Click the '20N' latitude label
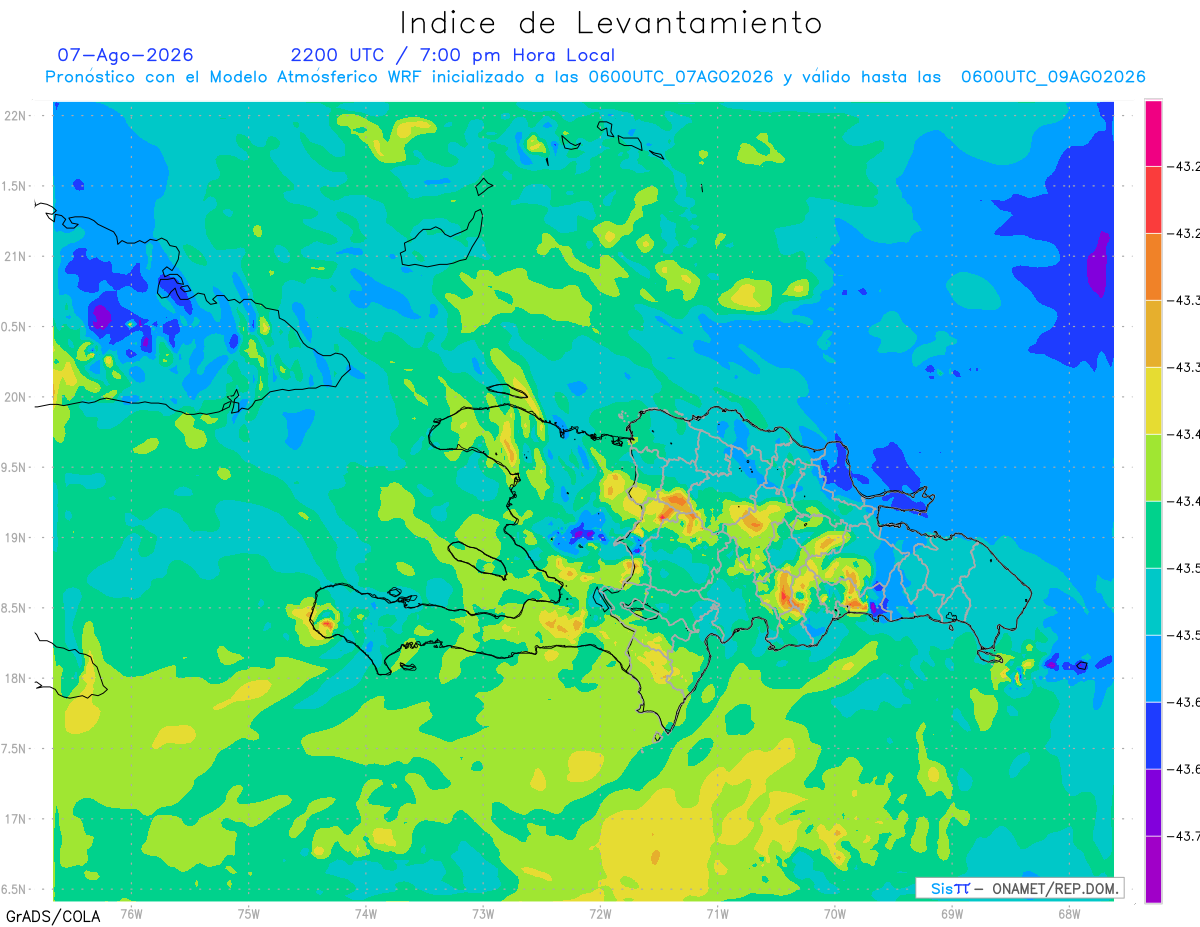The width and height of the screenshot is (1200, 927). [x=15, y=397]
